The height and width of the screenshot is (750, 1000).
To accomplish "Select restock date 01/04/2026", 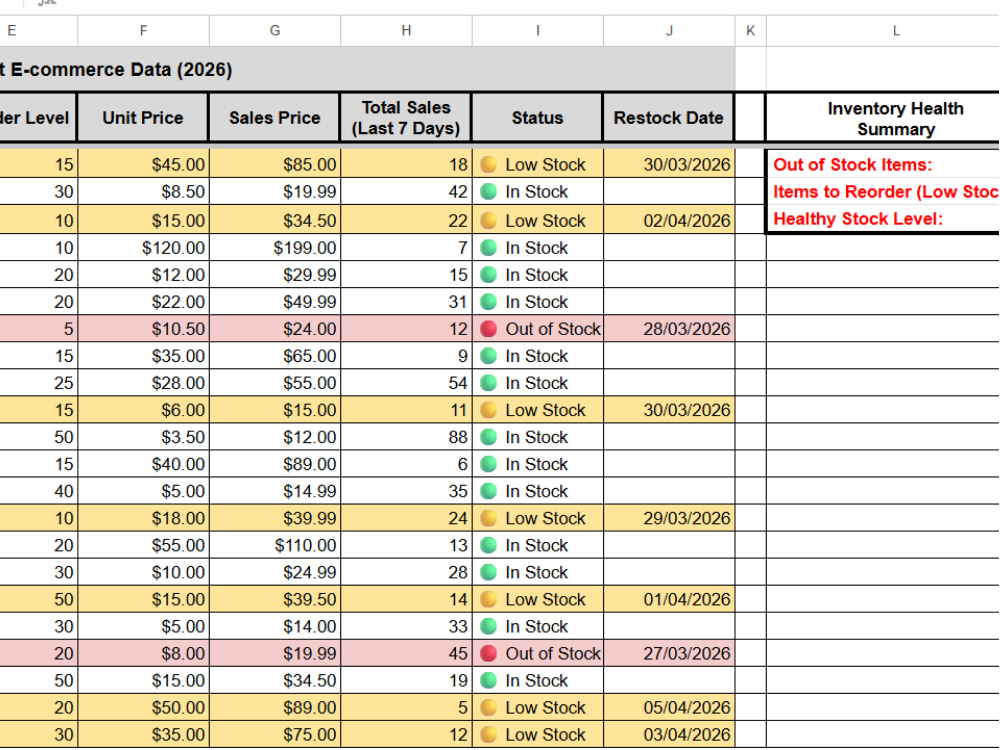I will (x=669, y=599).
